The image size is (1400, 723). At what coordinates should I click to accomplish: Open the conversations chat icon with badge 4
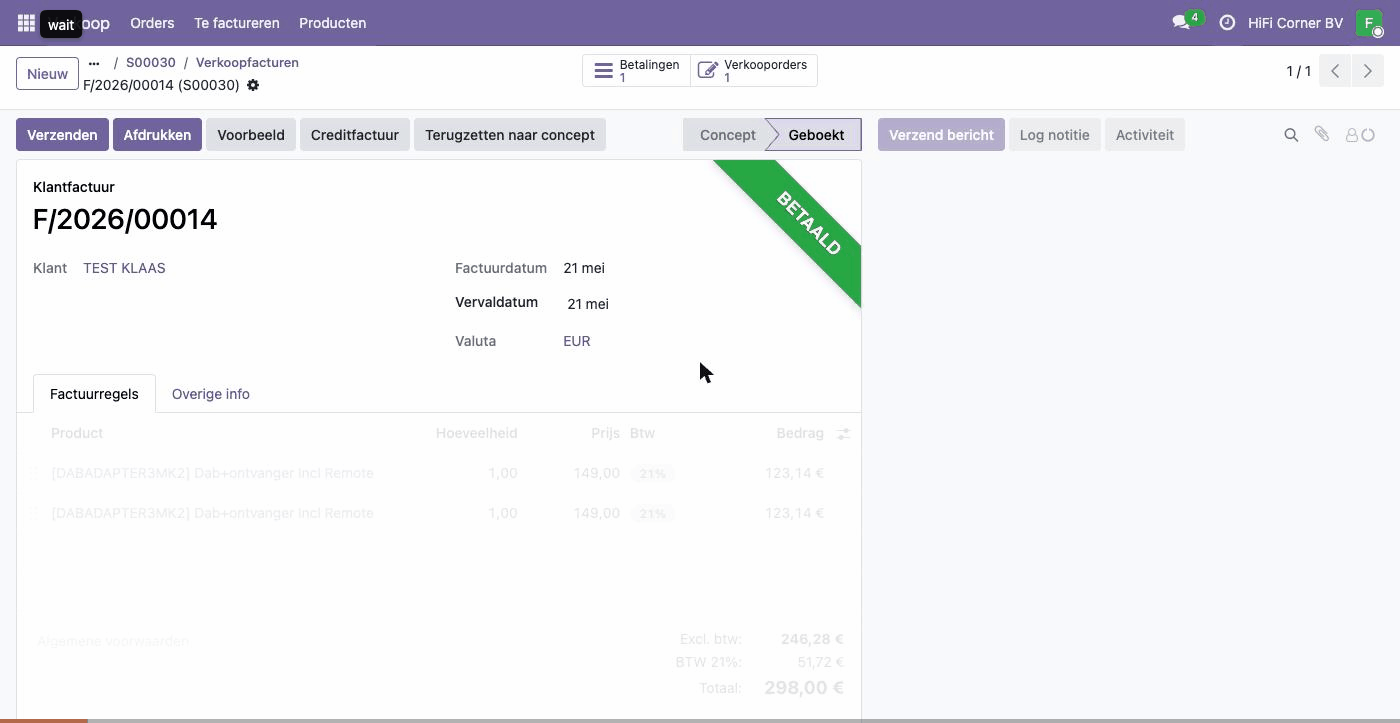click(x=1186, y=22)
